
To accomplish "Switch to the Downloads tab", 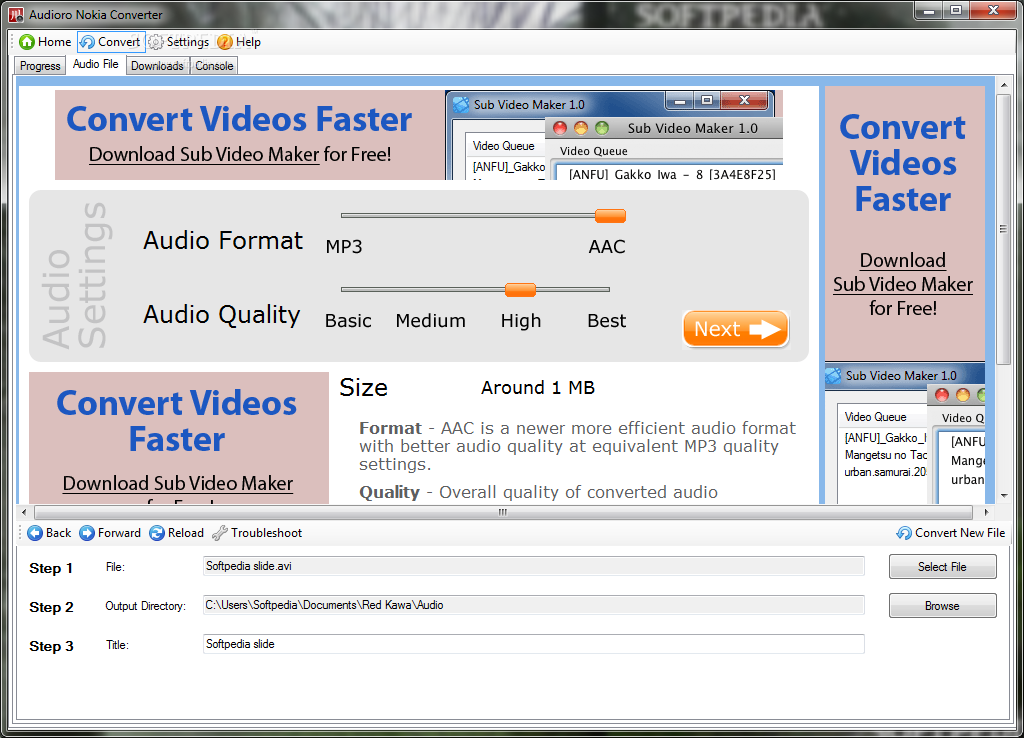I will (x=157, y=66).
